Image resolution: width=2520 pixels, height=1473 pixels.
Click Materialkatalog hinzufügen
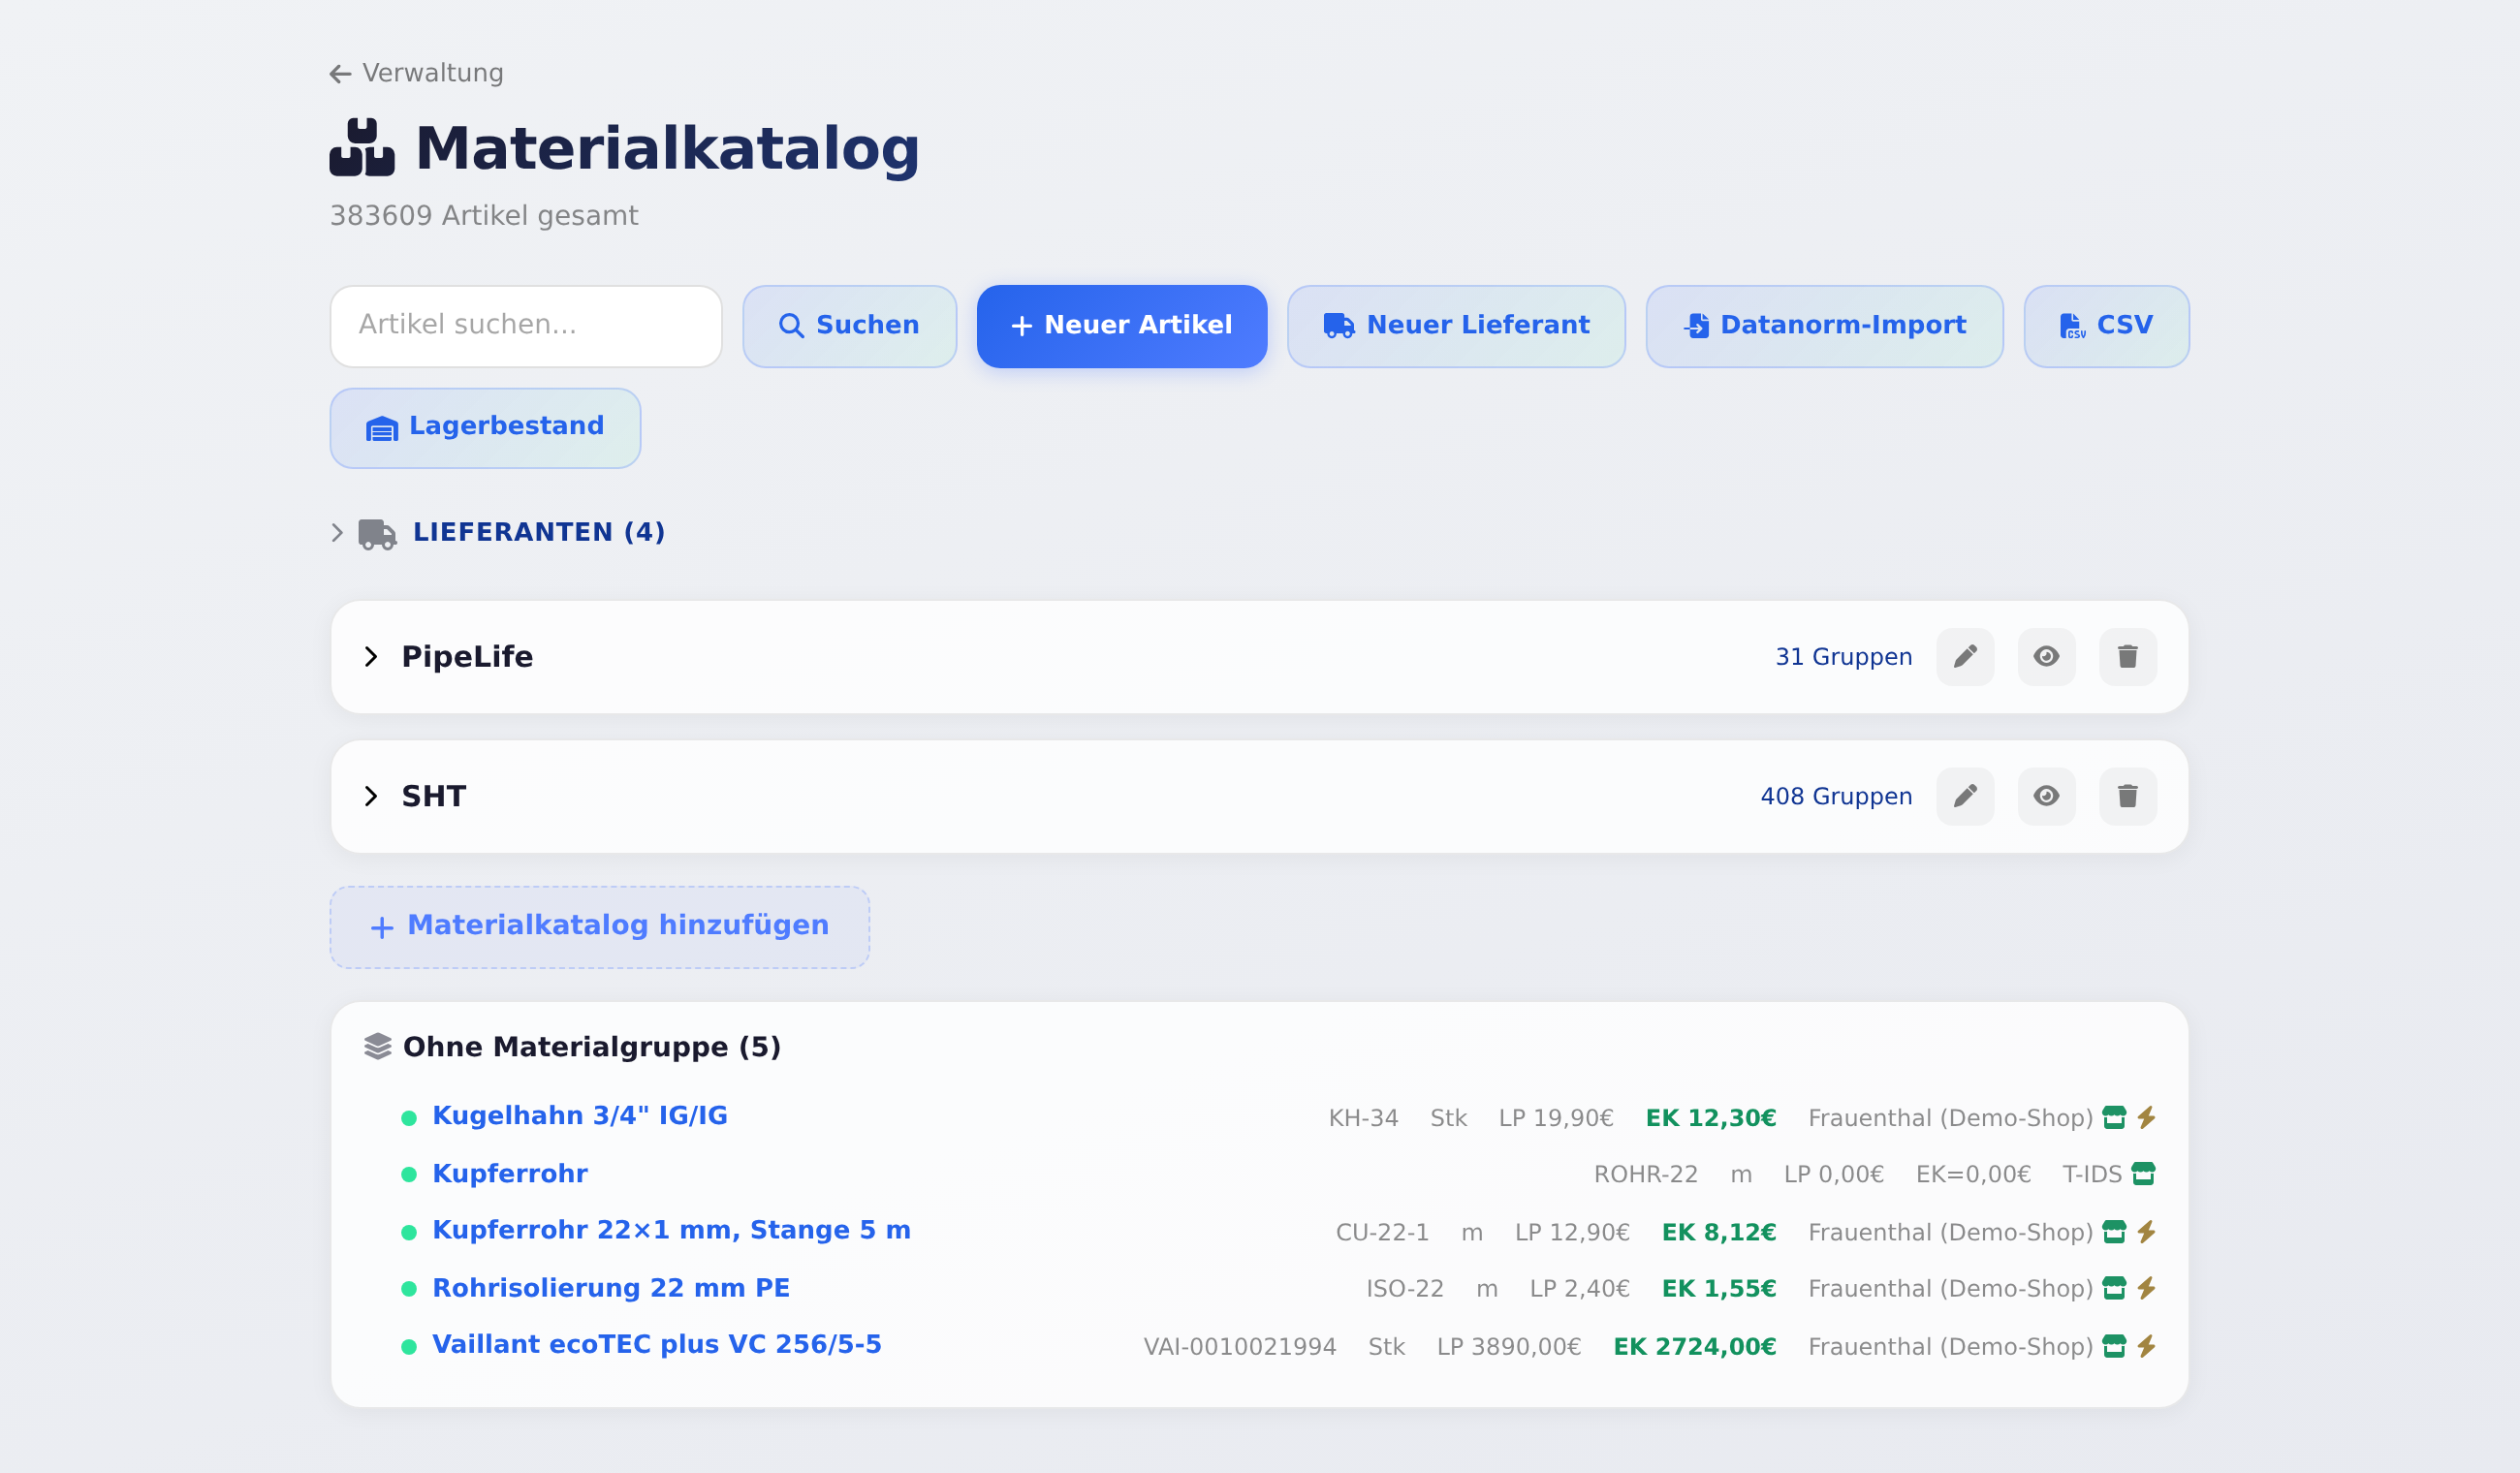(600, 926)
